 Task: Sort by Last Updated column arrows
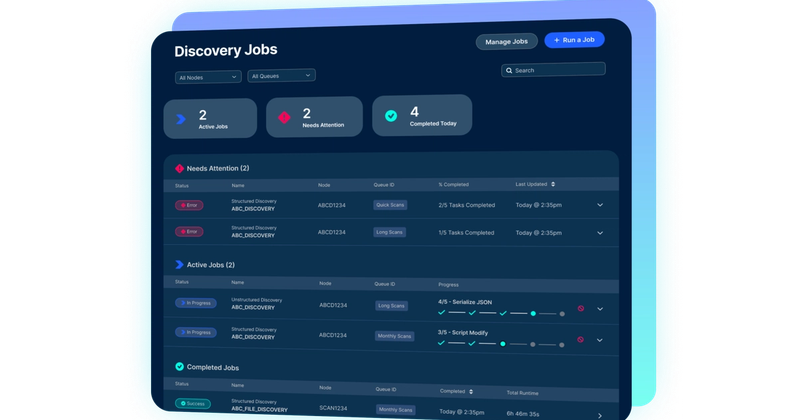(553, 184)
